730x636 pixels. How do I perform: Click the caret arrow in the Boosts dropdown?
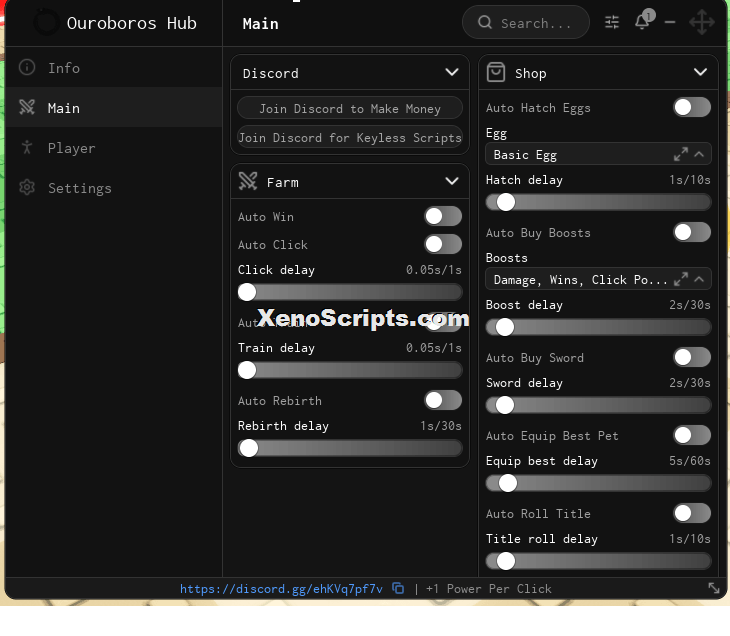(x=699, y=279)
